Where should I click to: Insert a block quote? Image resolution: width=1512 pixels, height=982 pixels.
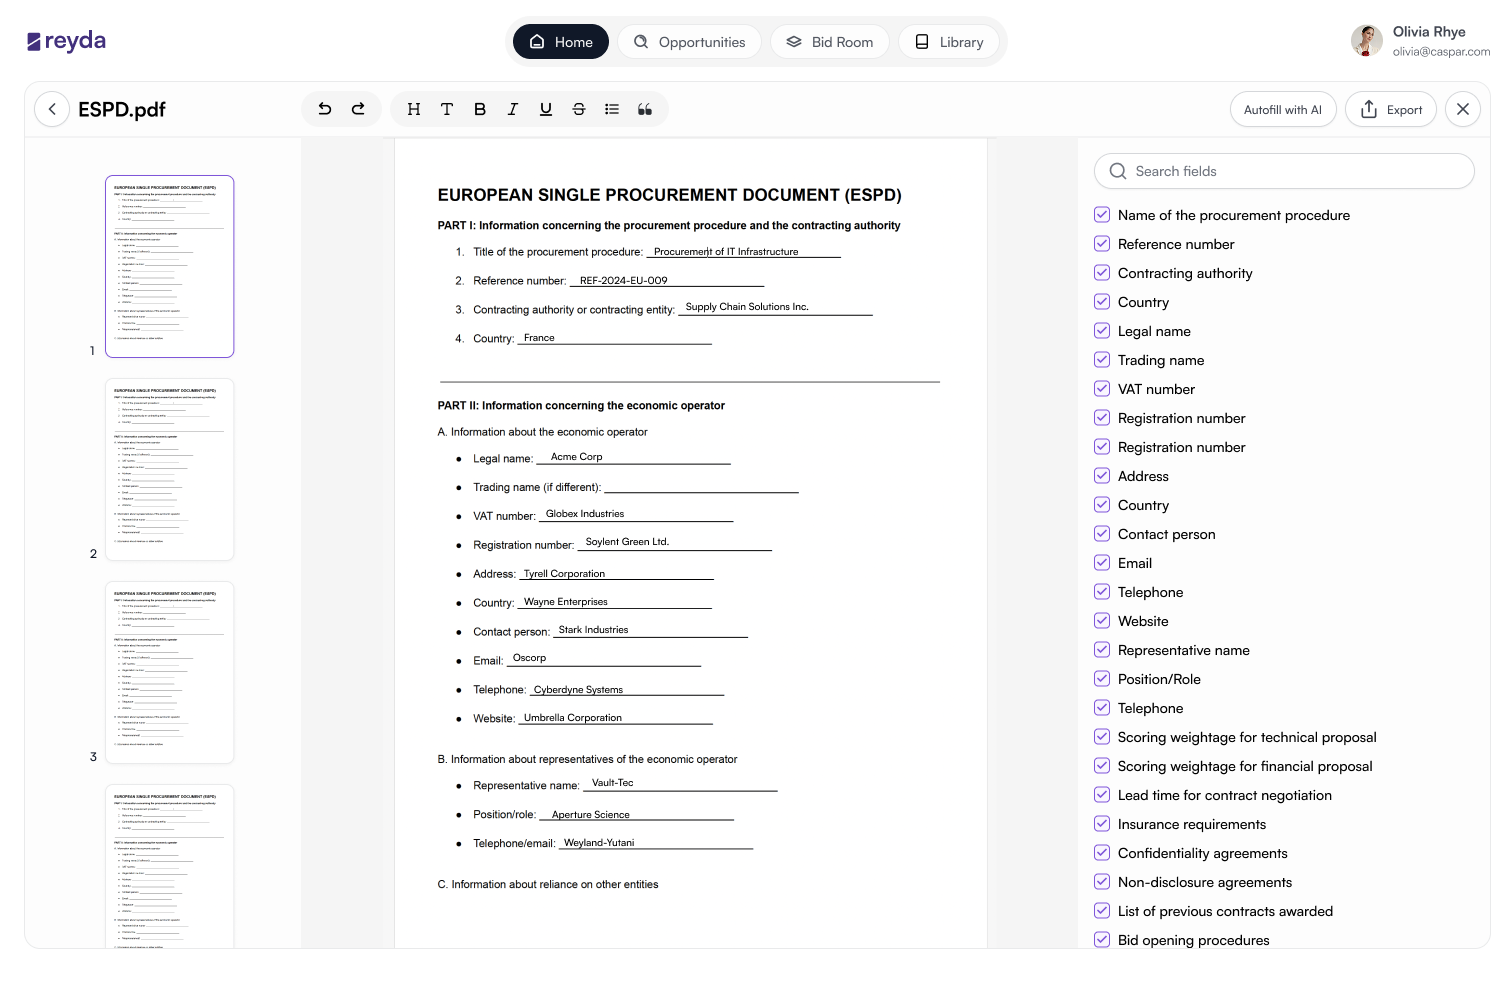tap(645, 109)
